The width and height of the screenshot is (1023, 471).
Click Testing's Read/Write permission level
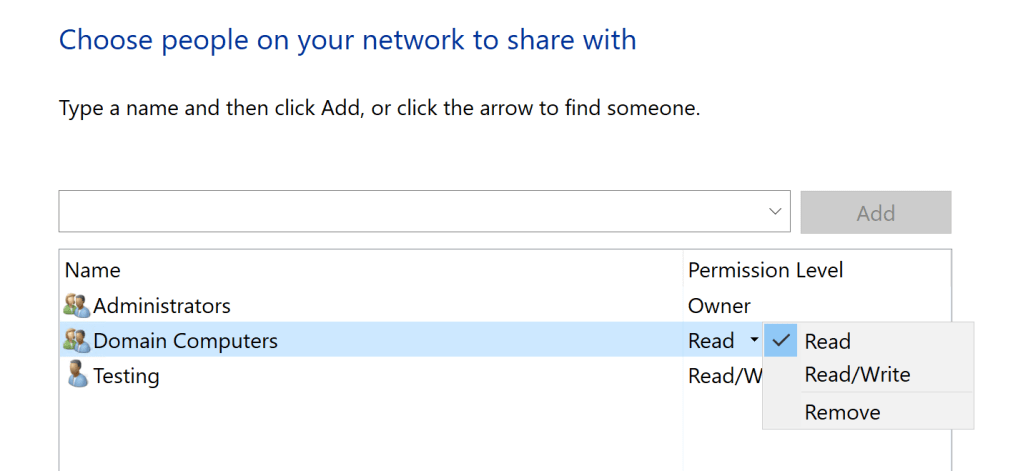tap(724, 376)
